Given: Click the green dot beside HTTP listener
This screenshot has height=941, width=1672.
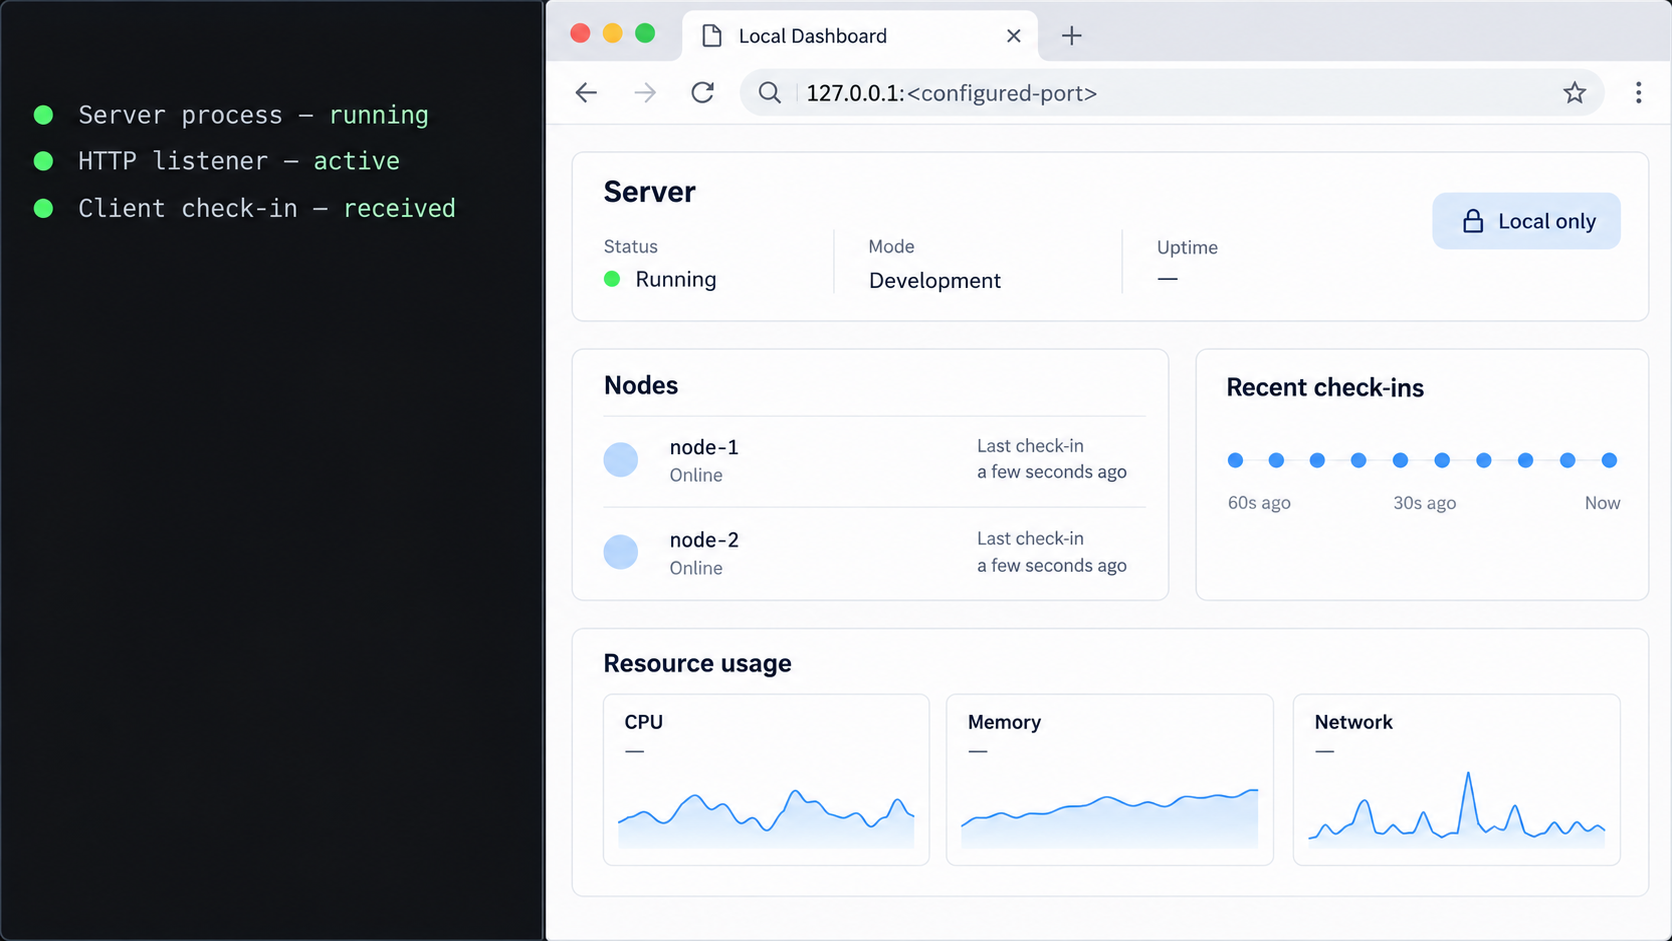Looking at the screenshot, I should point(43,161).
